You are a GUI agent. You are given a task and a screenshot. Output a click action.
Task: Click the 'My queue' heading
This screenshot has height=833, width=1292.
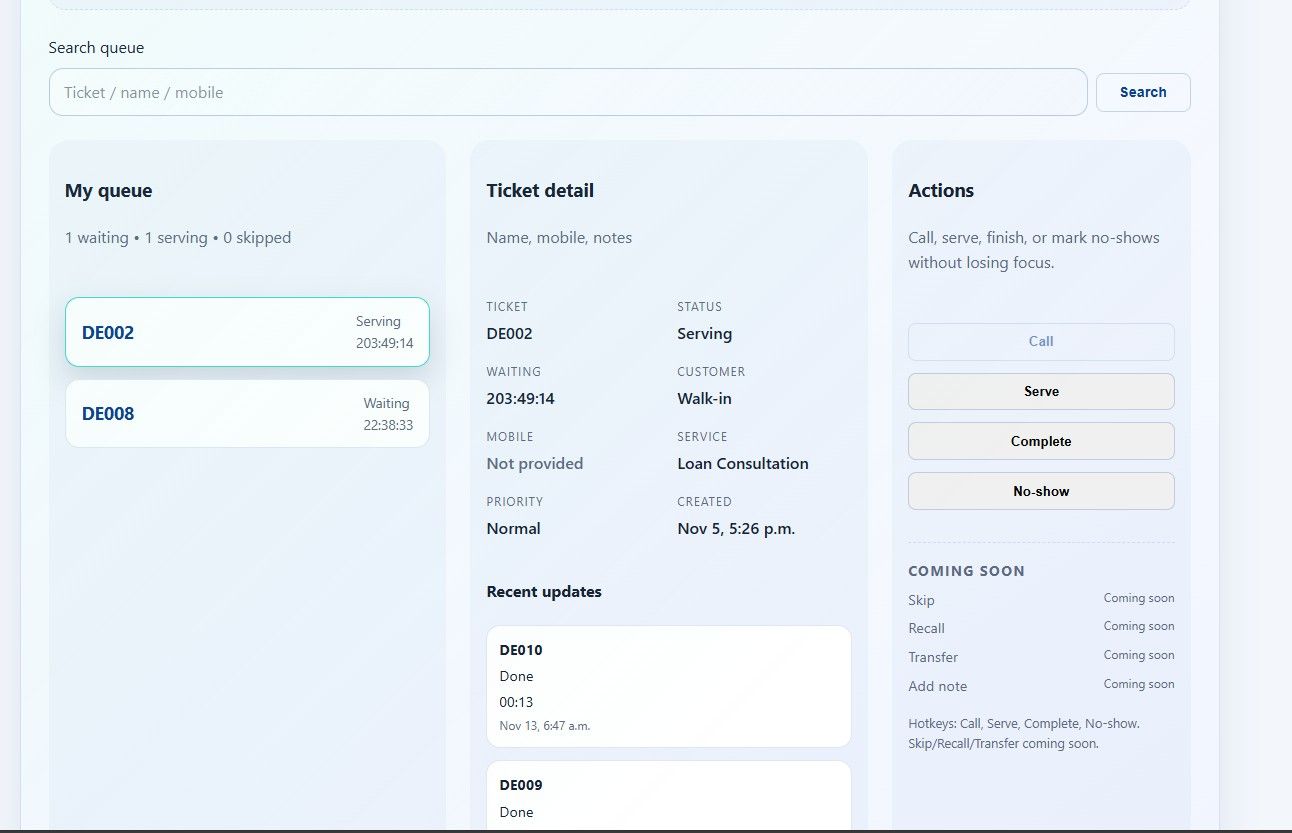109,190
